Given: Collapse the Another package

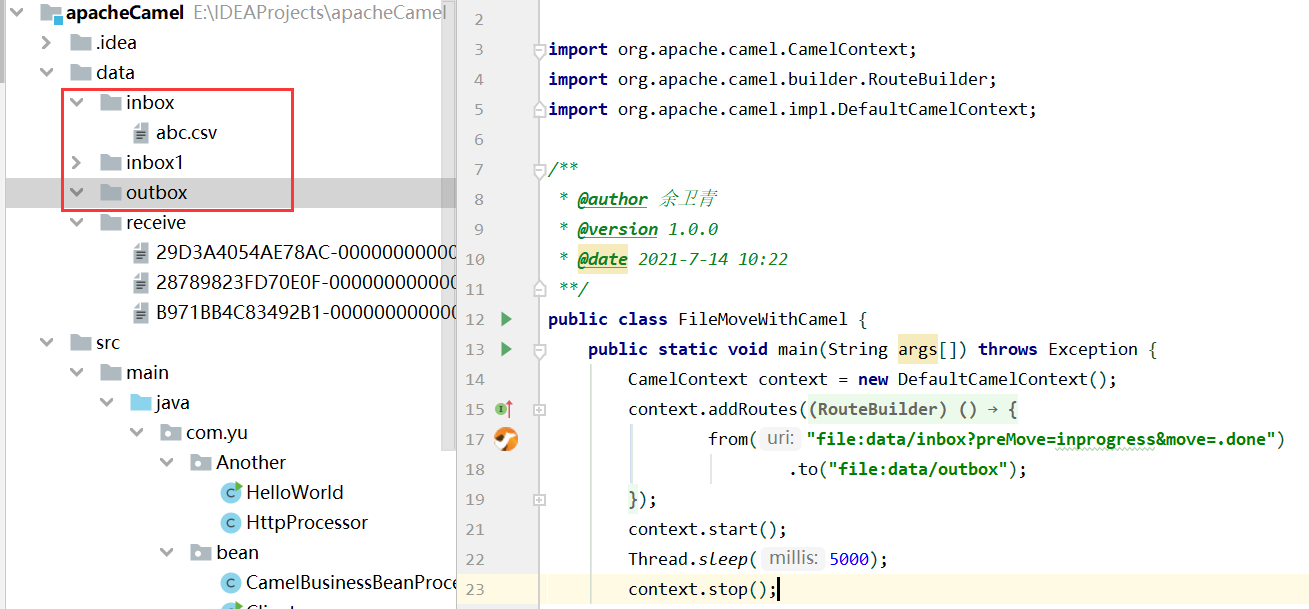Looking at the screenshot, I should (166, 462).
